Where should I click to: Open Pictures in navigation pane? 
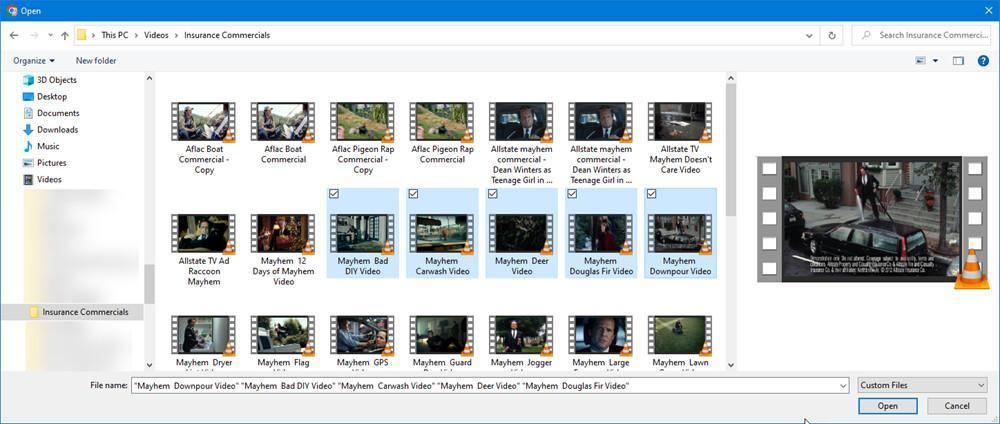[45, 163]
